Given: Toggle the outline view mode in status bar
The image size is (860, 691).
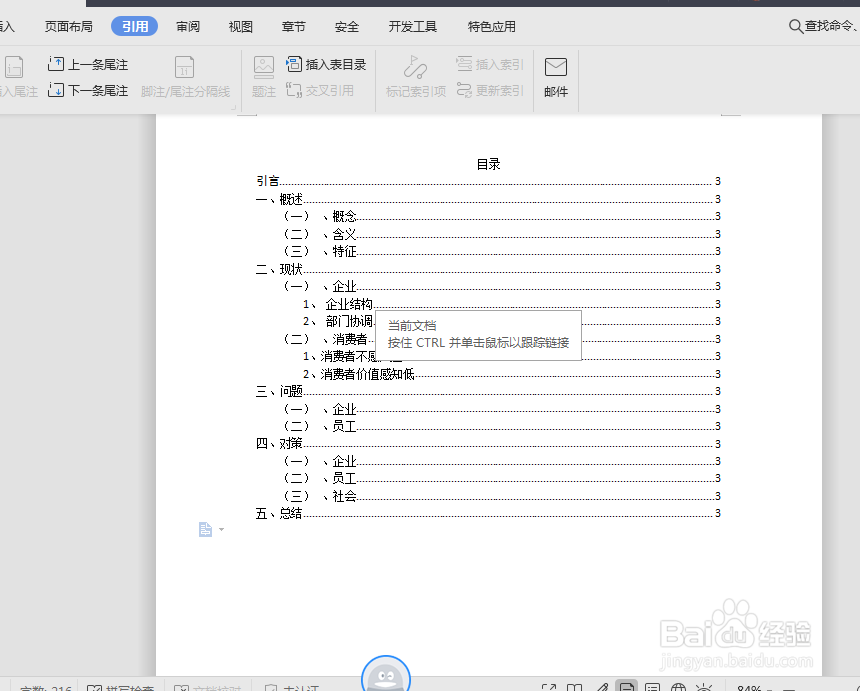Looking at the screenshot, I should coord(653,686).
